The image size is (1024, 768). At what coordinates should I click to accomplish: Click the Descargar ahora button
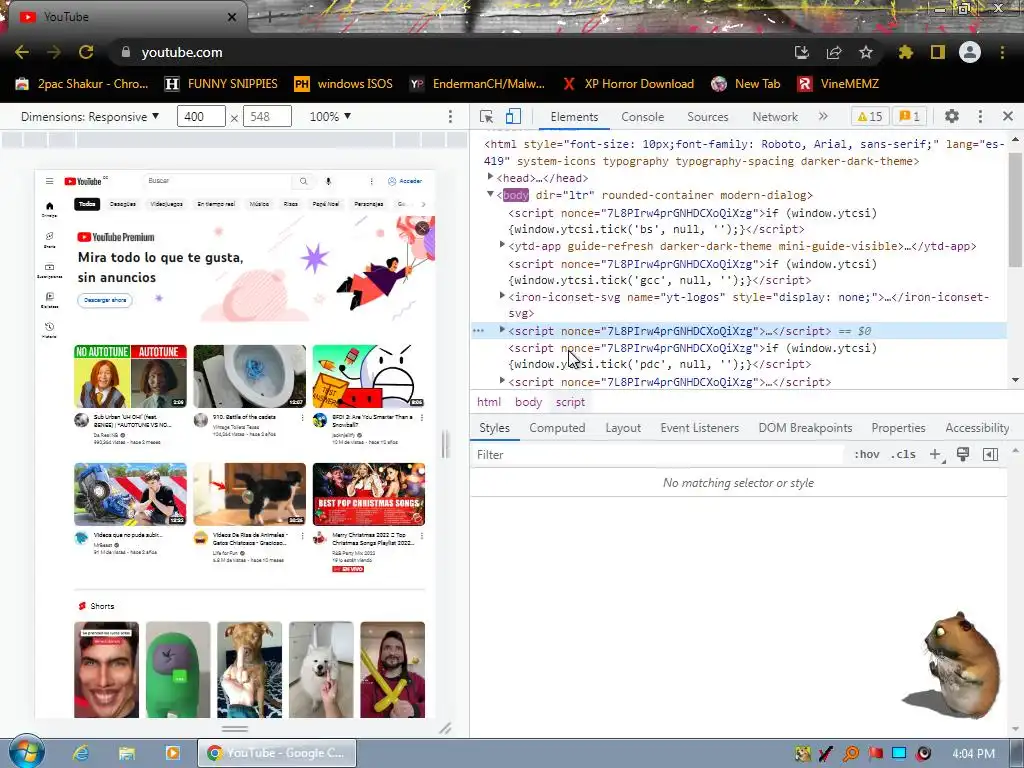click(105, 300)
